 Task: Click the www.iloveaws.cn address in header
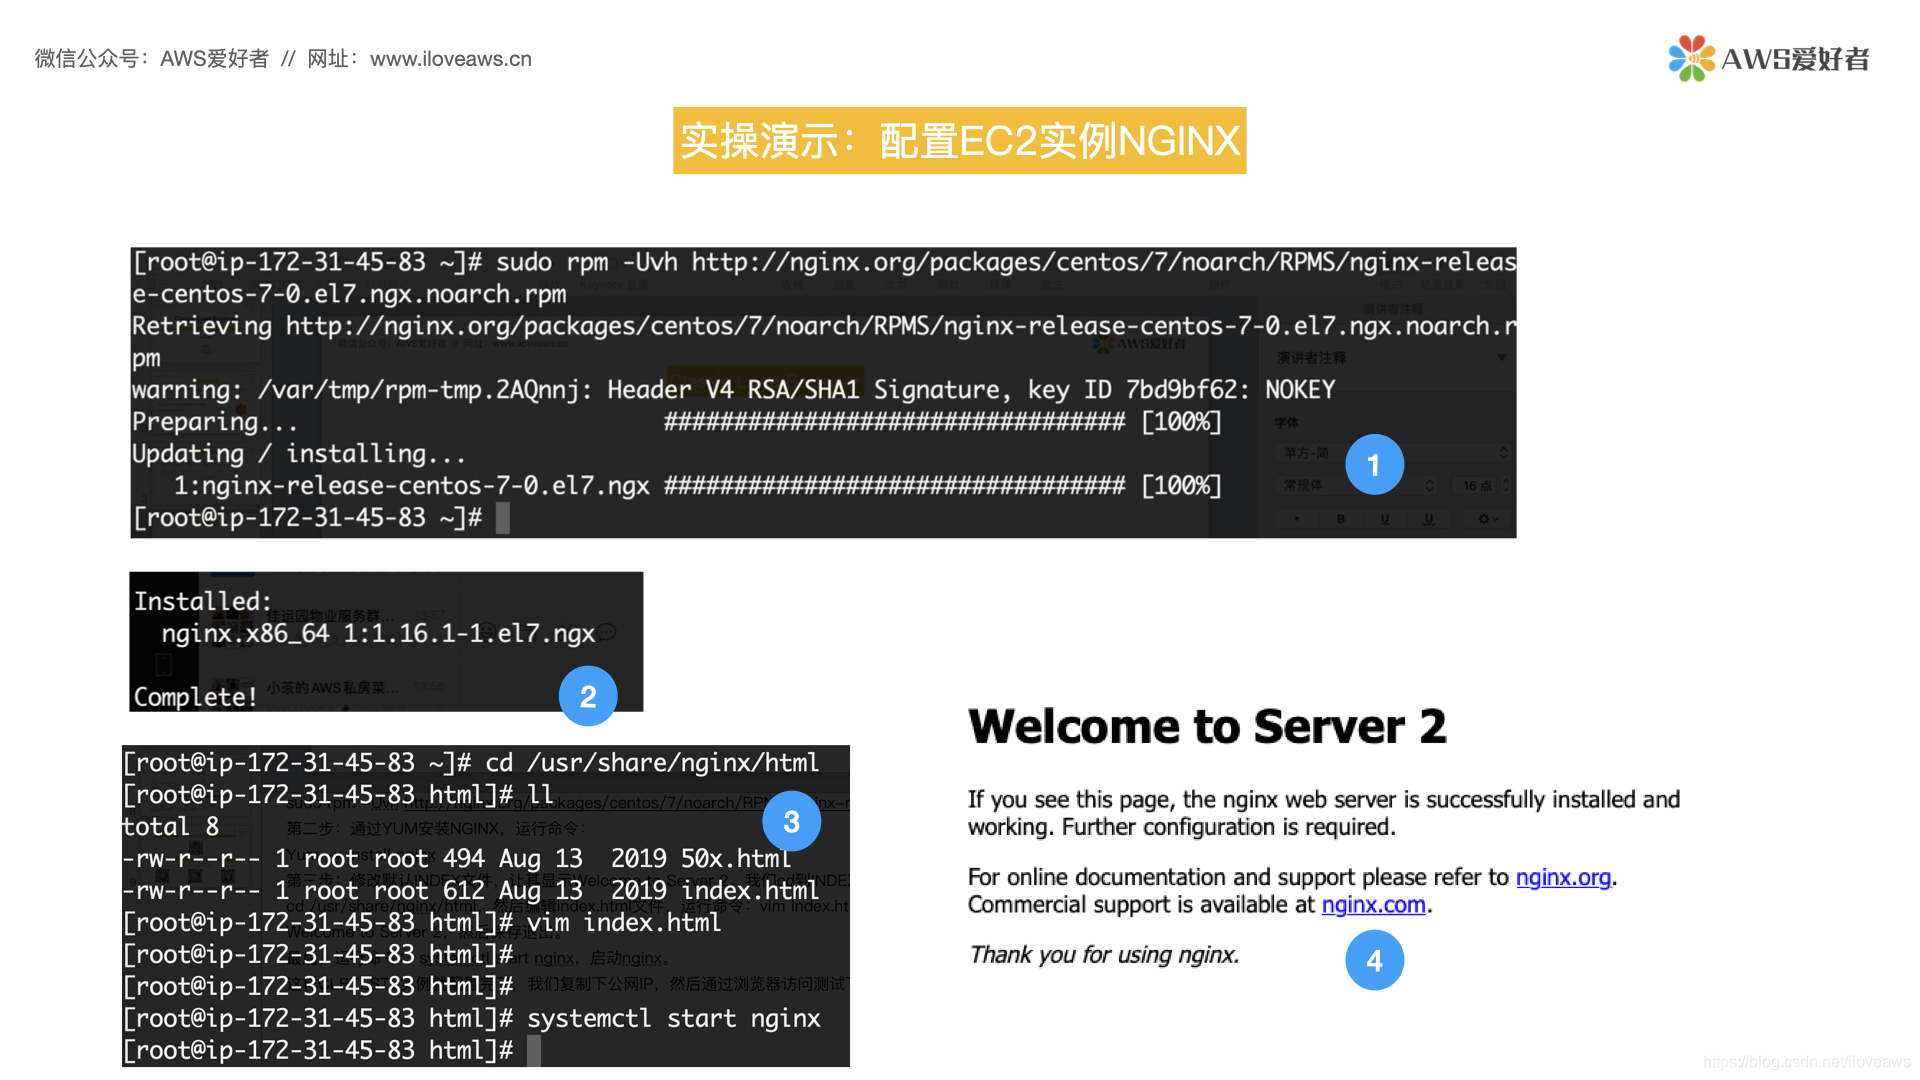[x=451, y=59]
